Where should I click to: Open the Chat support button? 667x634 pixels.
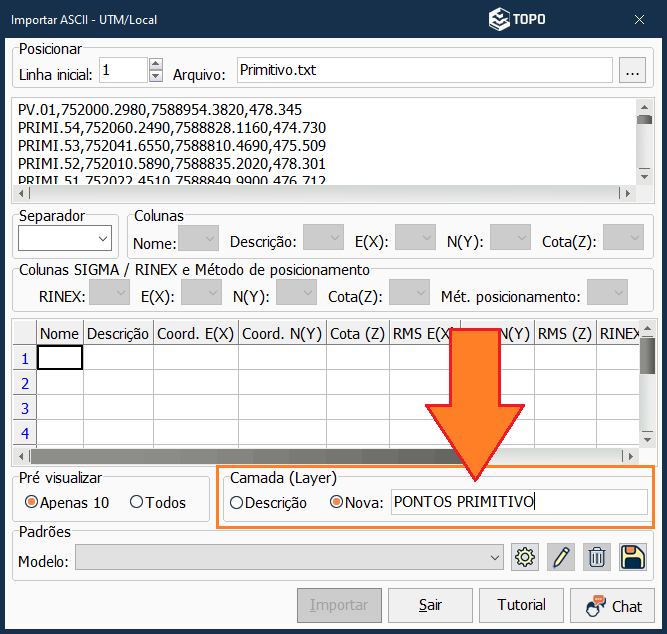(x=612, y=605)
